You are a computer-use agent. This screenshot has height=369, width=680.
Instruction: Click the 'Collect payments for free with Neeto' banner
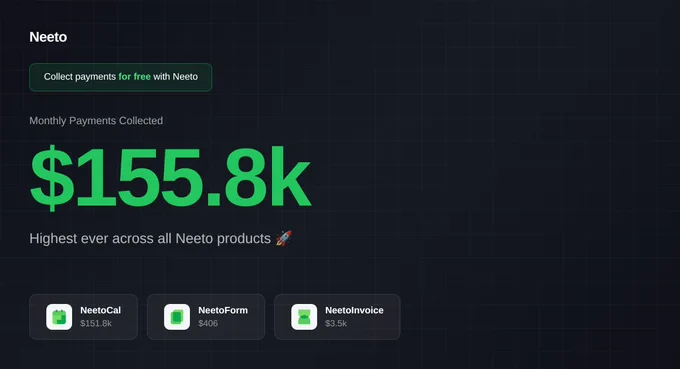pyautogui.click(x=121, y=77)
